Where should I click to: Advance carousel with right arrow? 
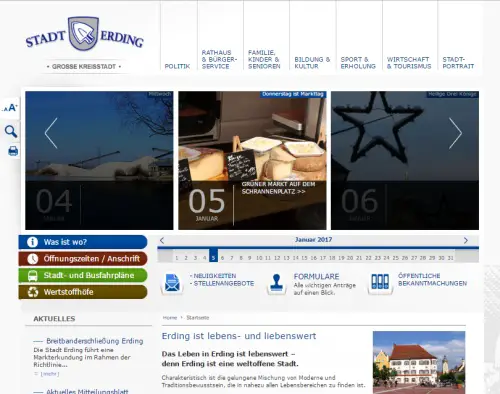click(455, 133)
